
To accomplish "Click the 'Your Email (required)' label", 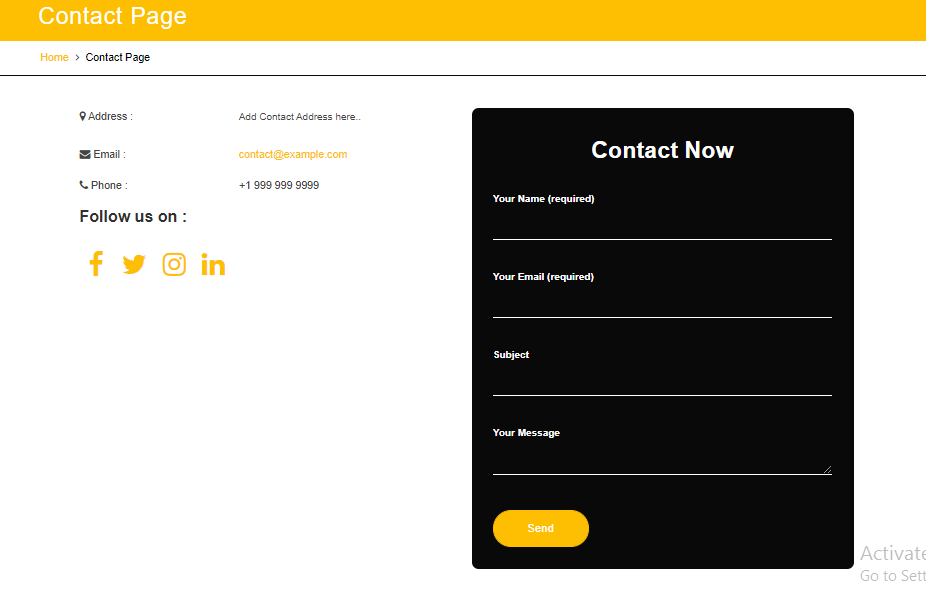I will pyautogui.click(x=543, y=277).
